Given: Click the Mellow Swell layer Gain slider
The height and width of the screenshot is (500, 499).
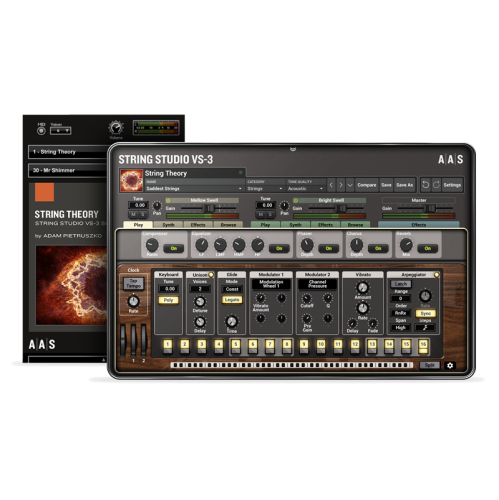Looking at the screenshot, I should click(x=209, y=208).
